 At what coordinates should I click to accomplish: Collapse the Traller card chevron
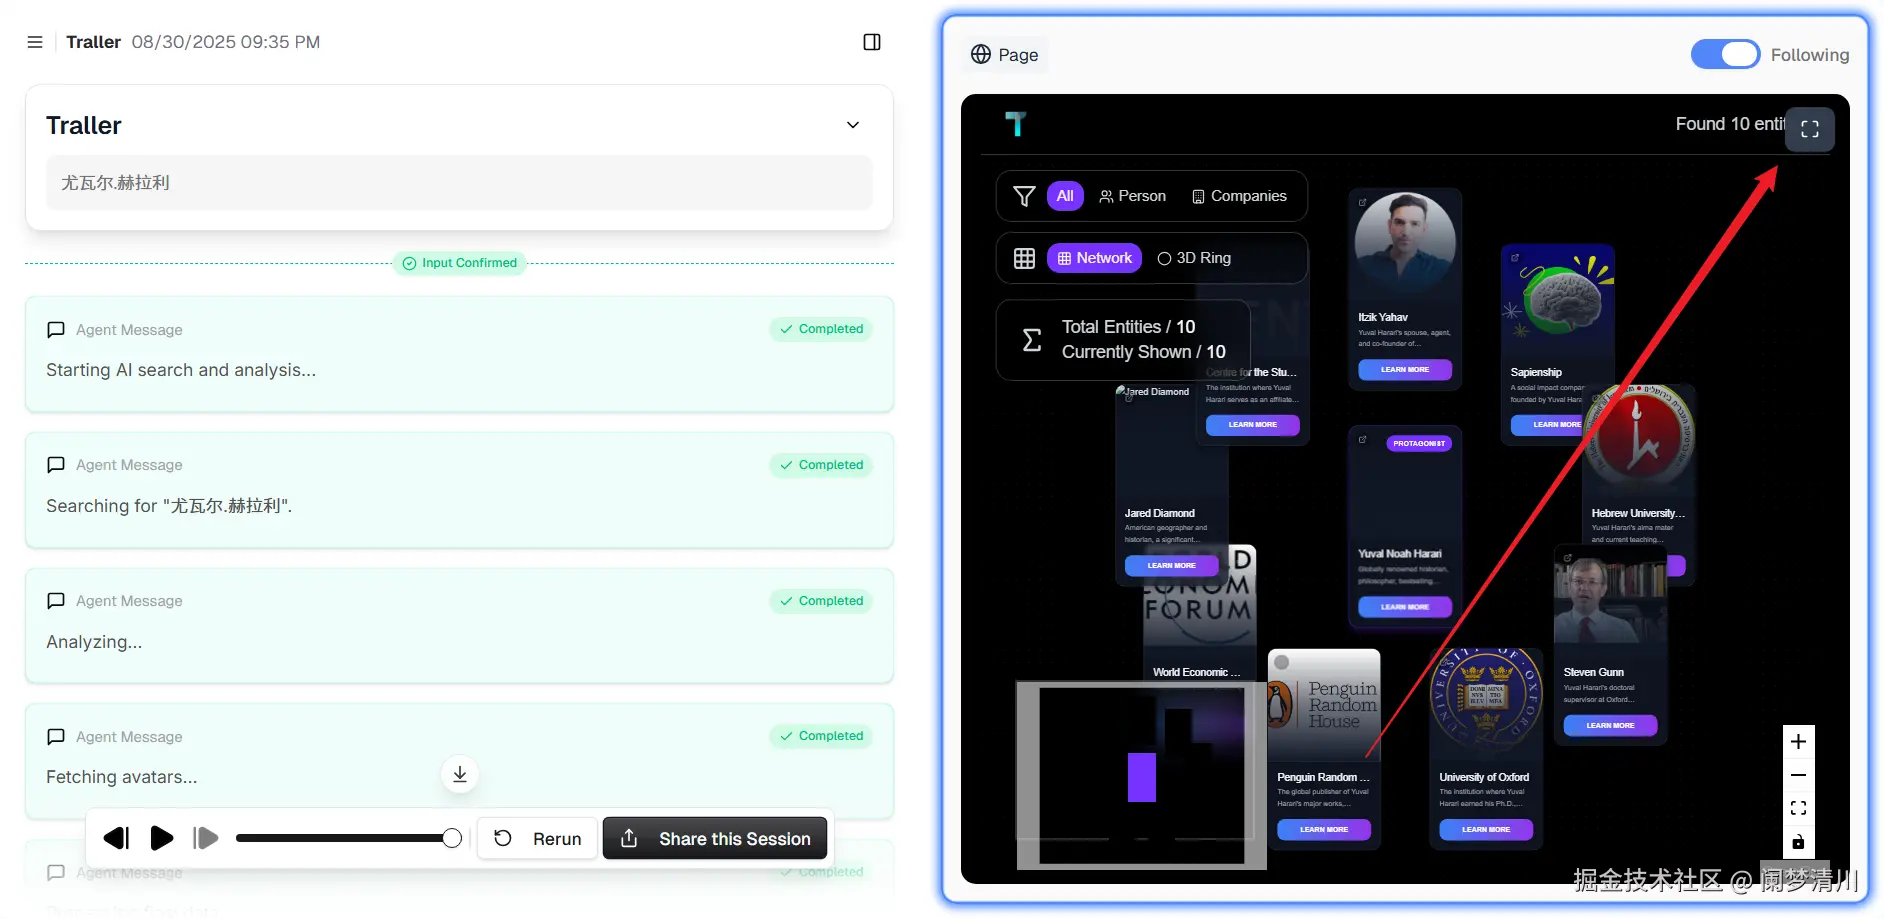(x=853, y=125)
